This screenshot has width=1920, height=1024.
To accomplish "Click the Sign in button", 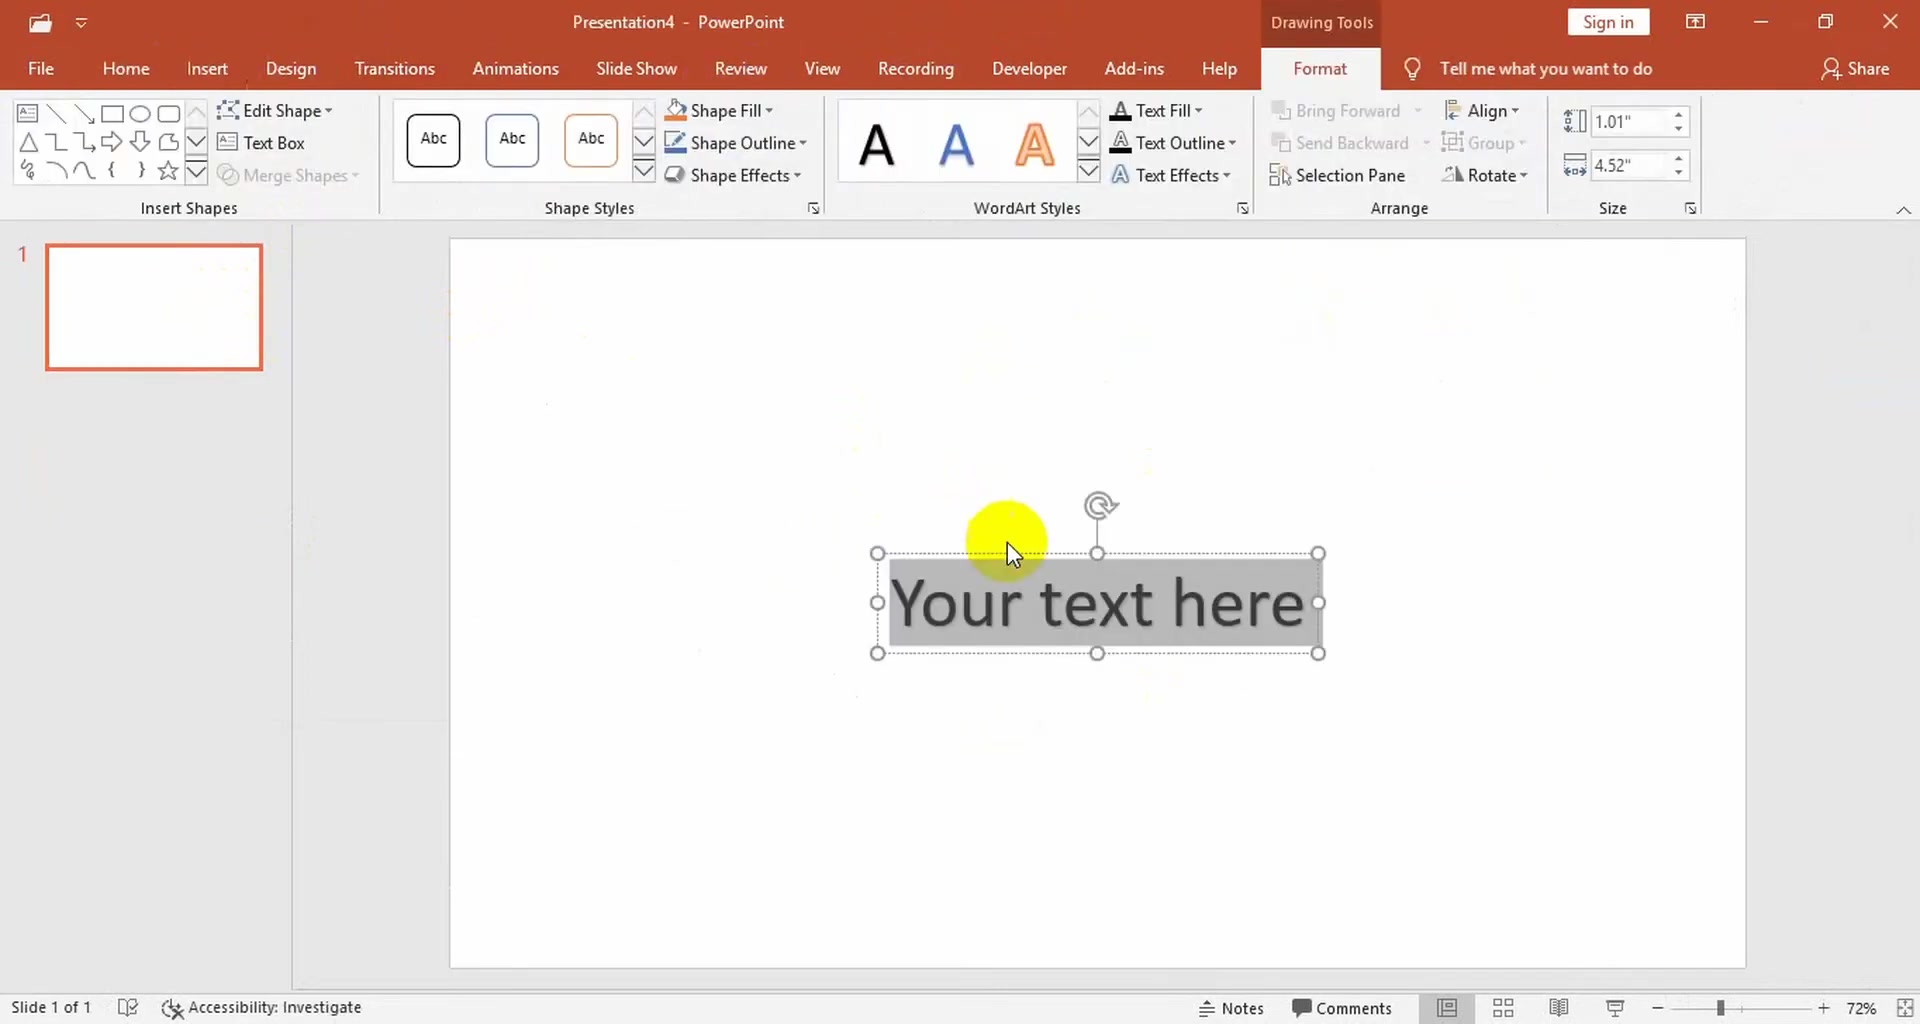I will click(x=1608, y=21).
